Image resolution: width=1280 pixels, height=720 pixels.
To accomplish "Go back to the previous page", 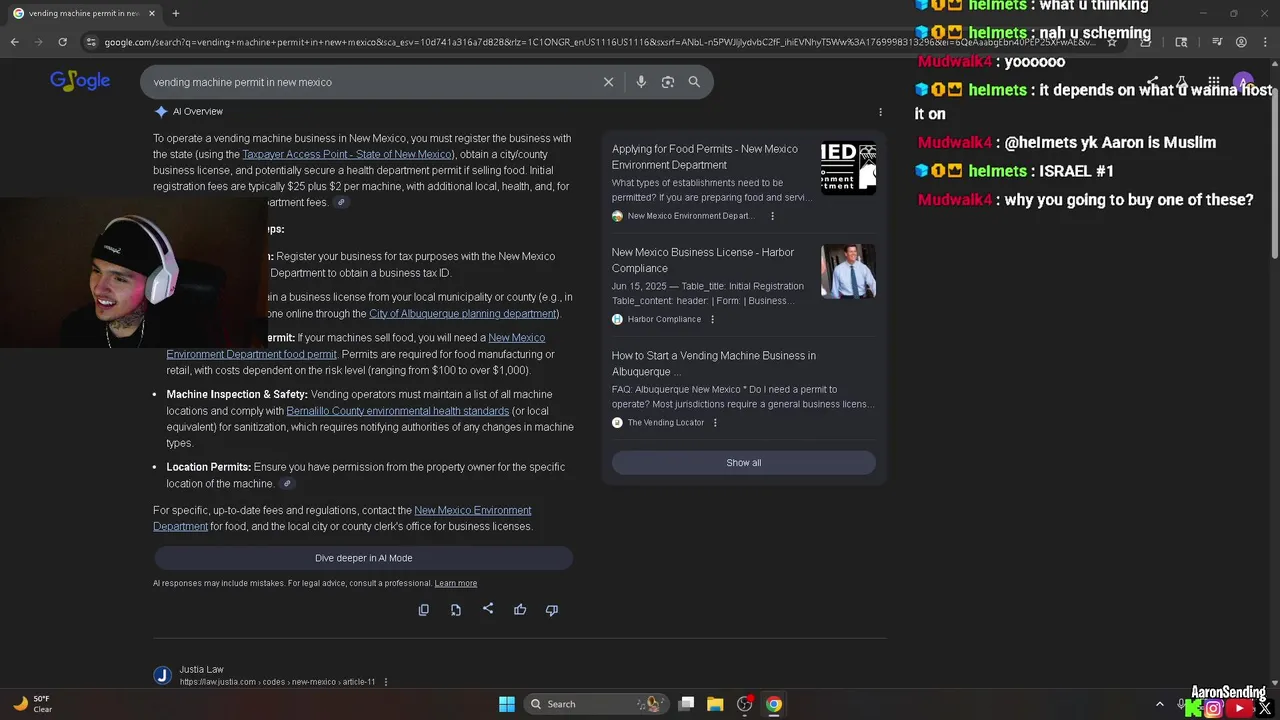I will pyautogui.click(x=14, y=42).
